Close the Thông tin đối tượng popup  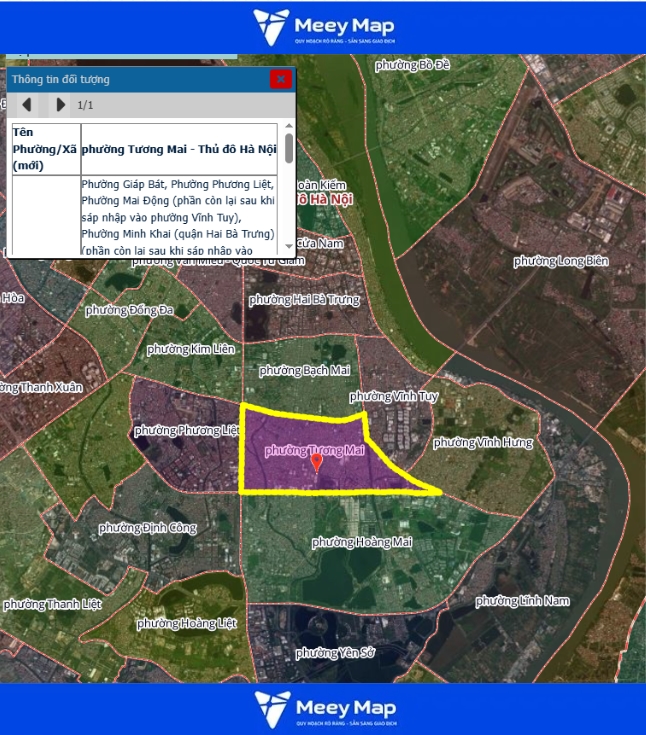(x=281, y=79)
